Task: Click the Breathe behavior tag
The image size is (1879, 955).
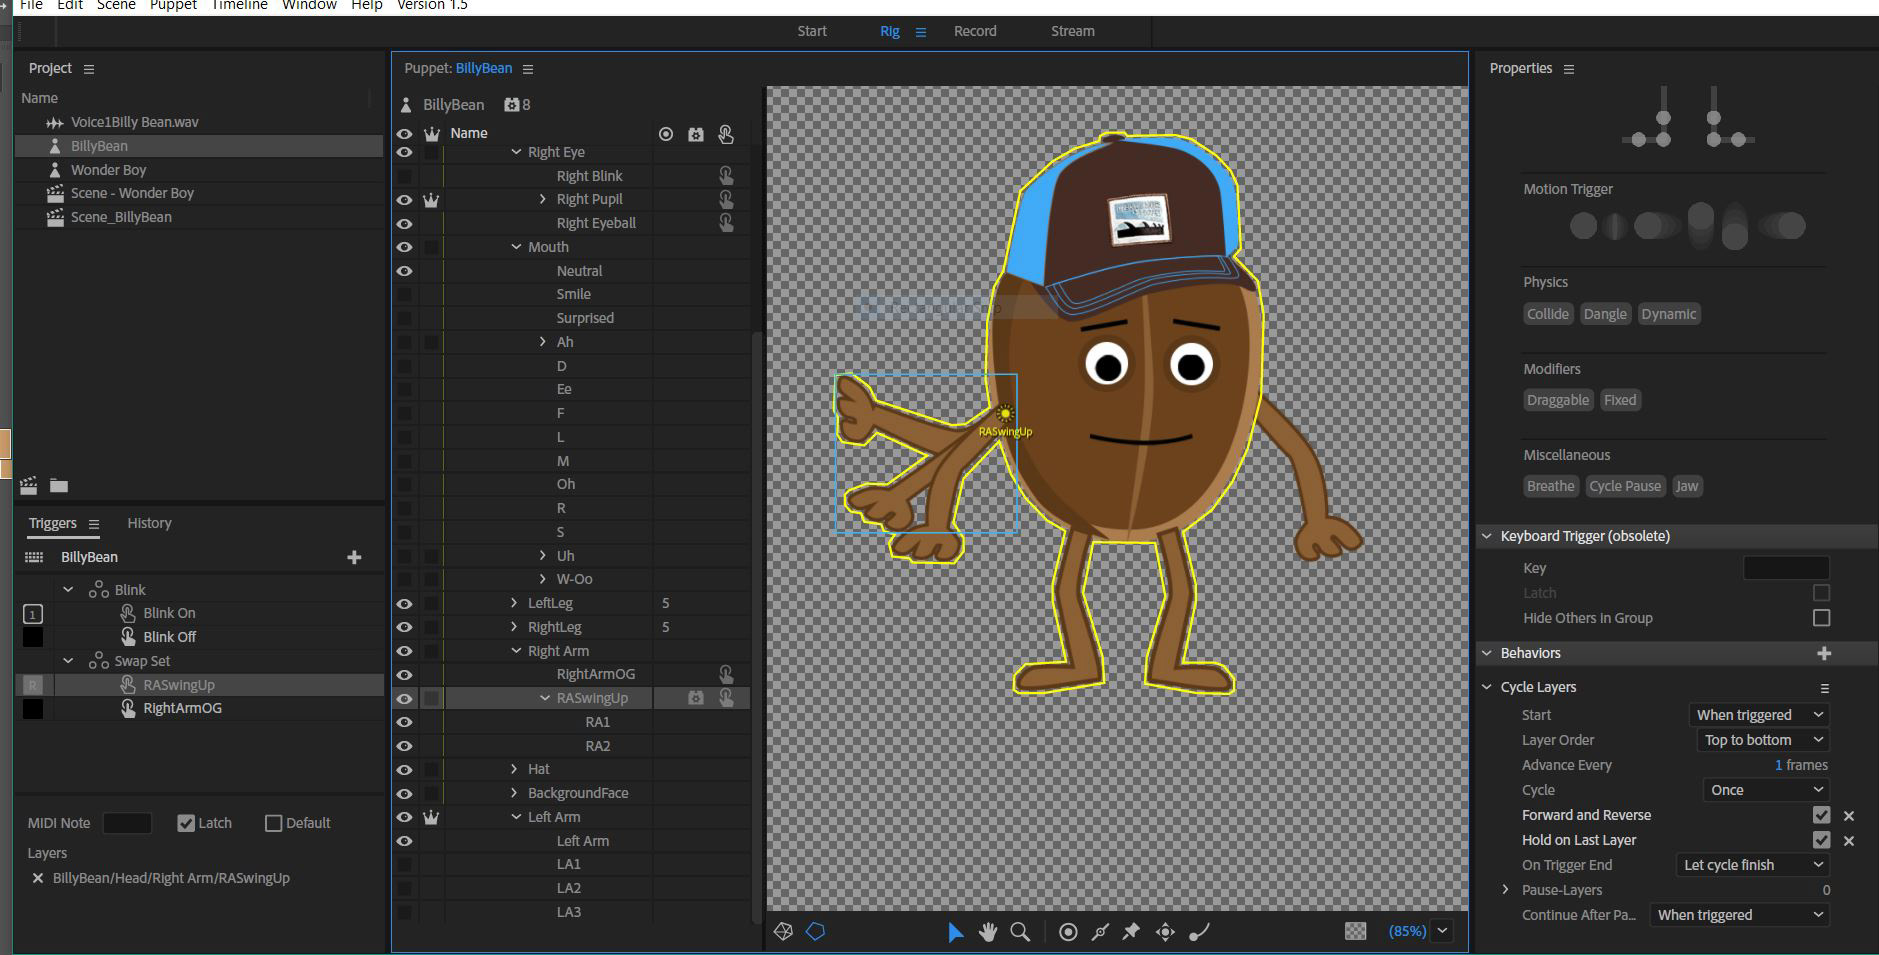Action: tap(1550, 486)
